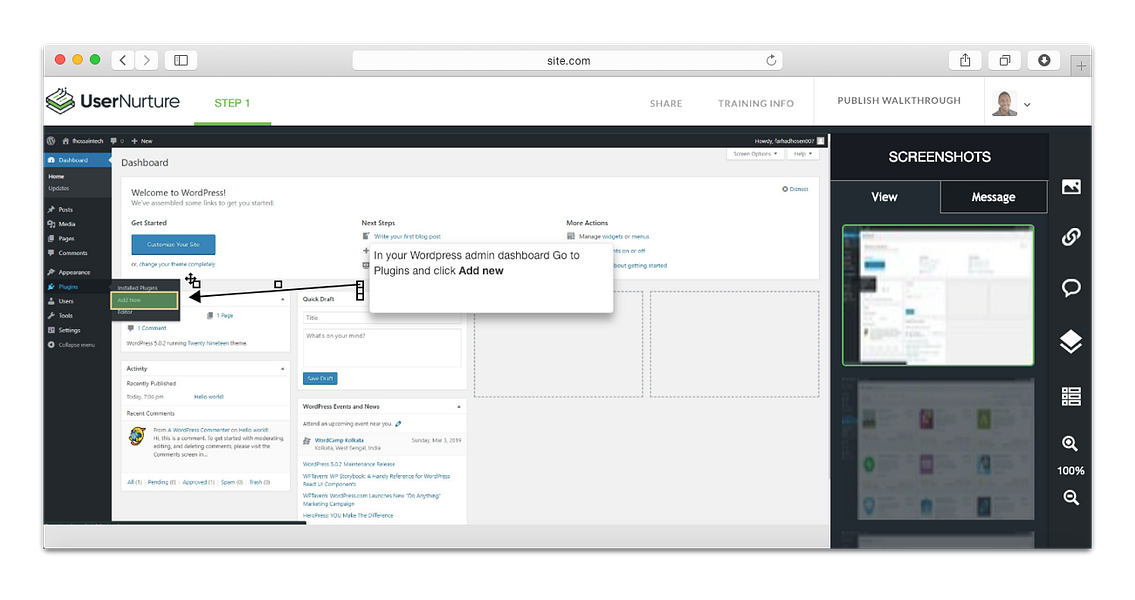Screen dimensions: 1135x600
Task: Click the Dashboard item in WordPress sidebar
Action: pos(77,160)
